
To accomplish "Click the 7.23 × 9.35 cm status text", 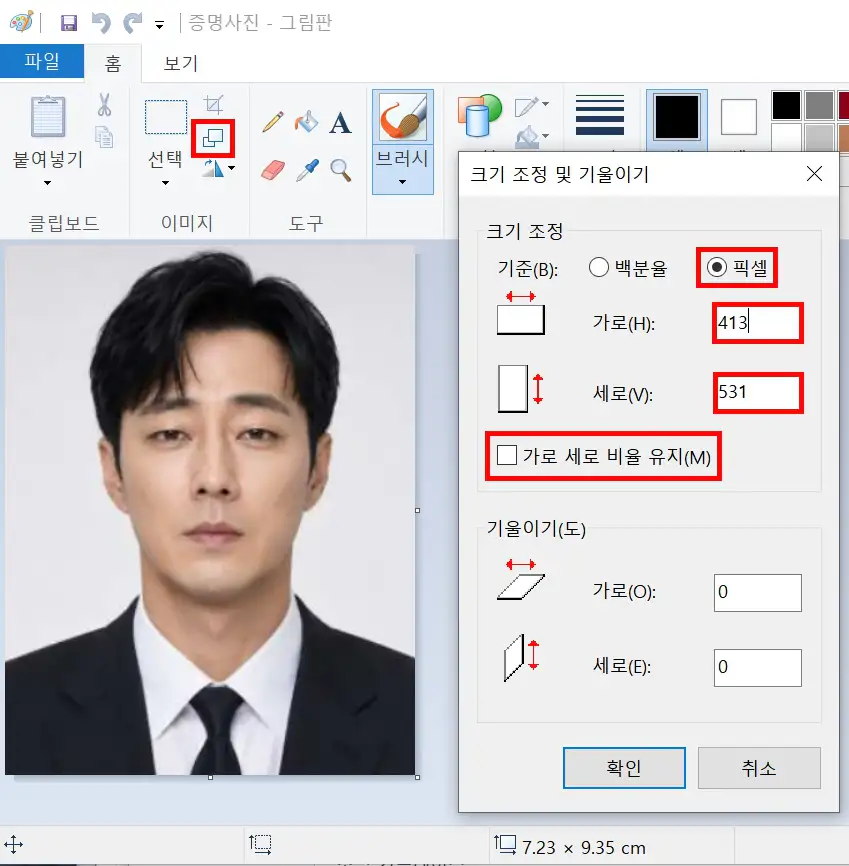I will pos(584,848).
